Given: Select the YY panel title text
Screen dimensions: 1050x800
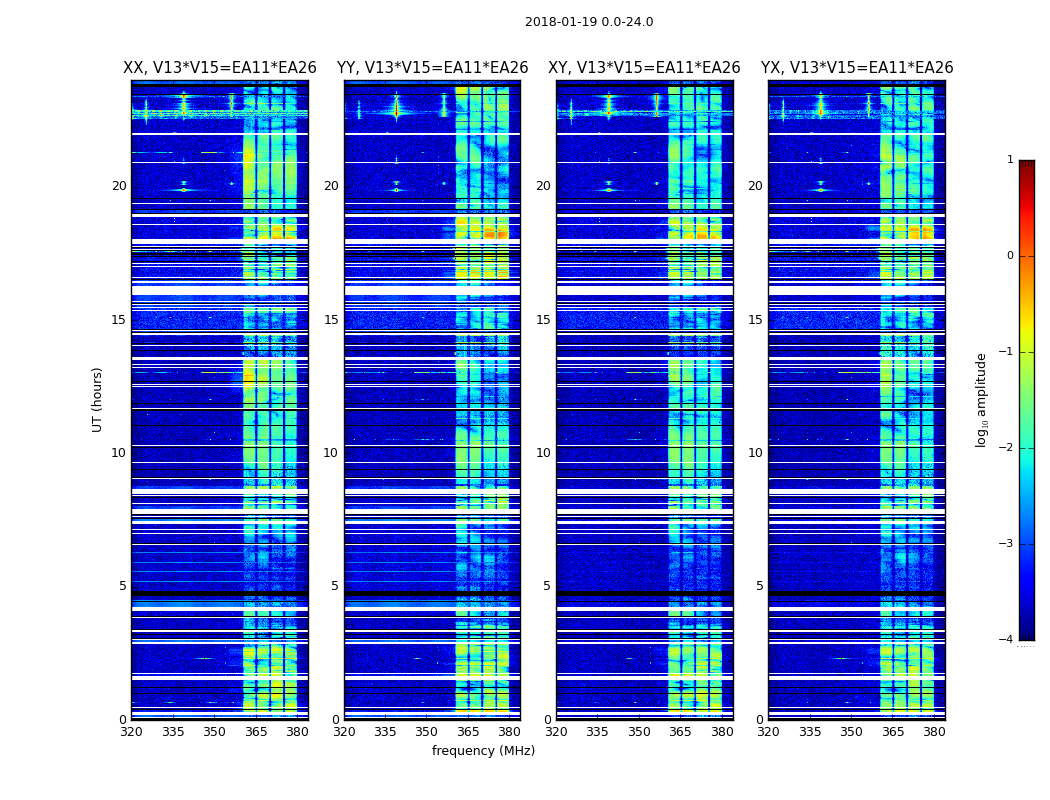Looking at the screenshot, I should click(x=432, y=68).
